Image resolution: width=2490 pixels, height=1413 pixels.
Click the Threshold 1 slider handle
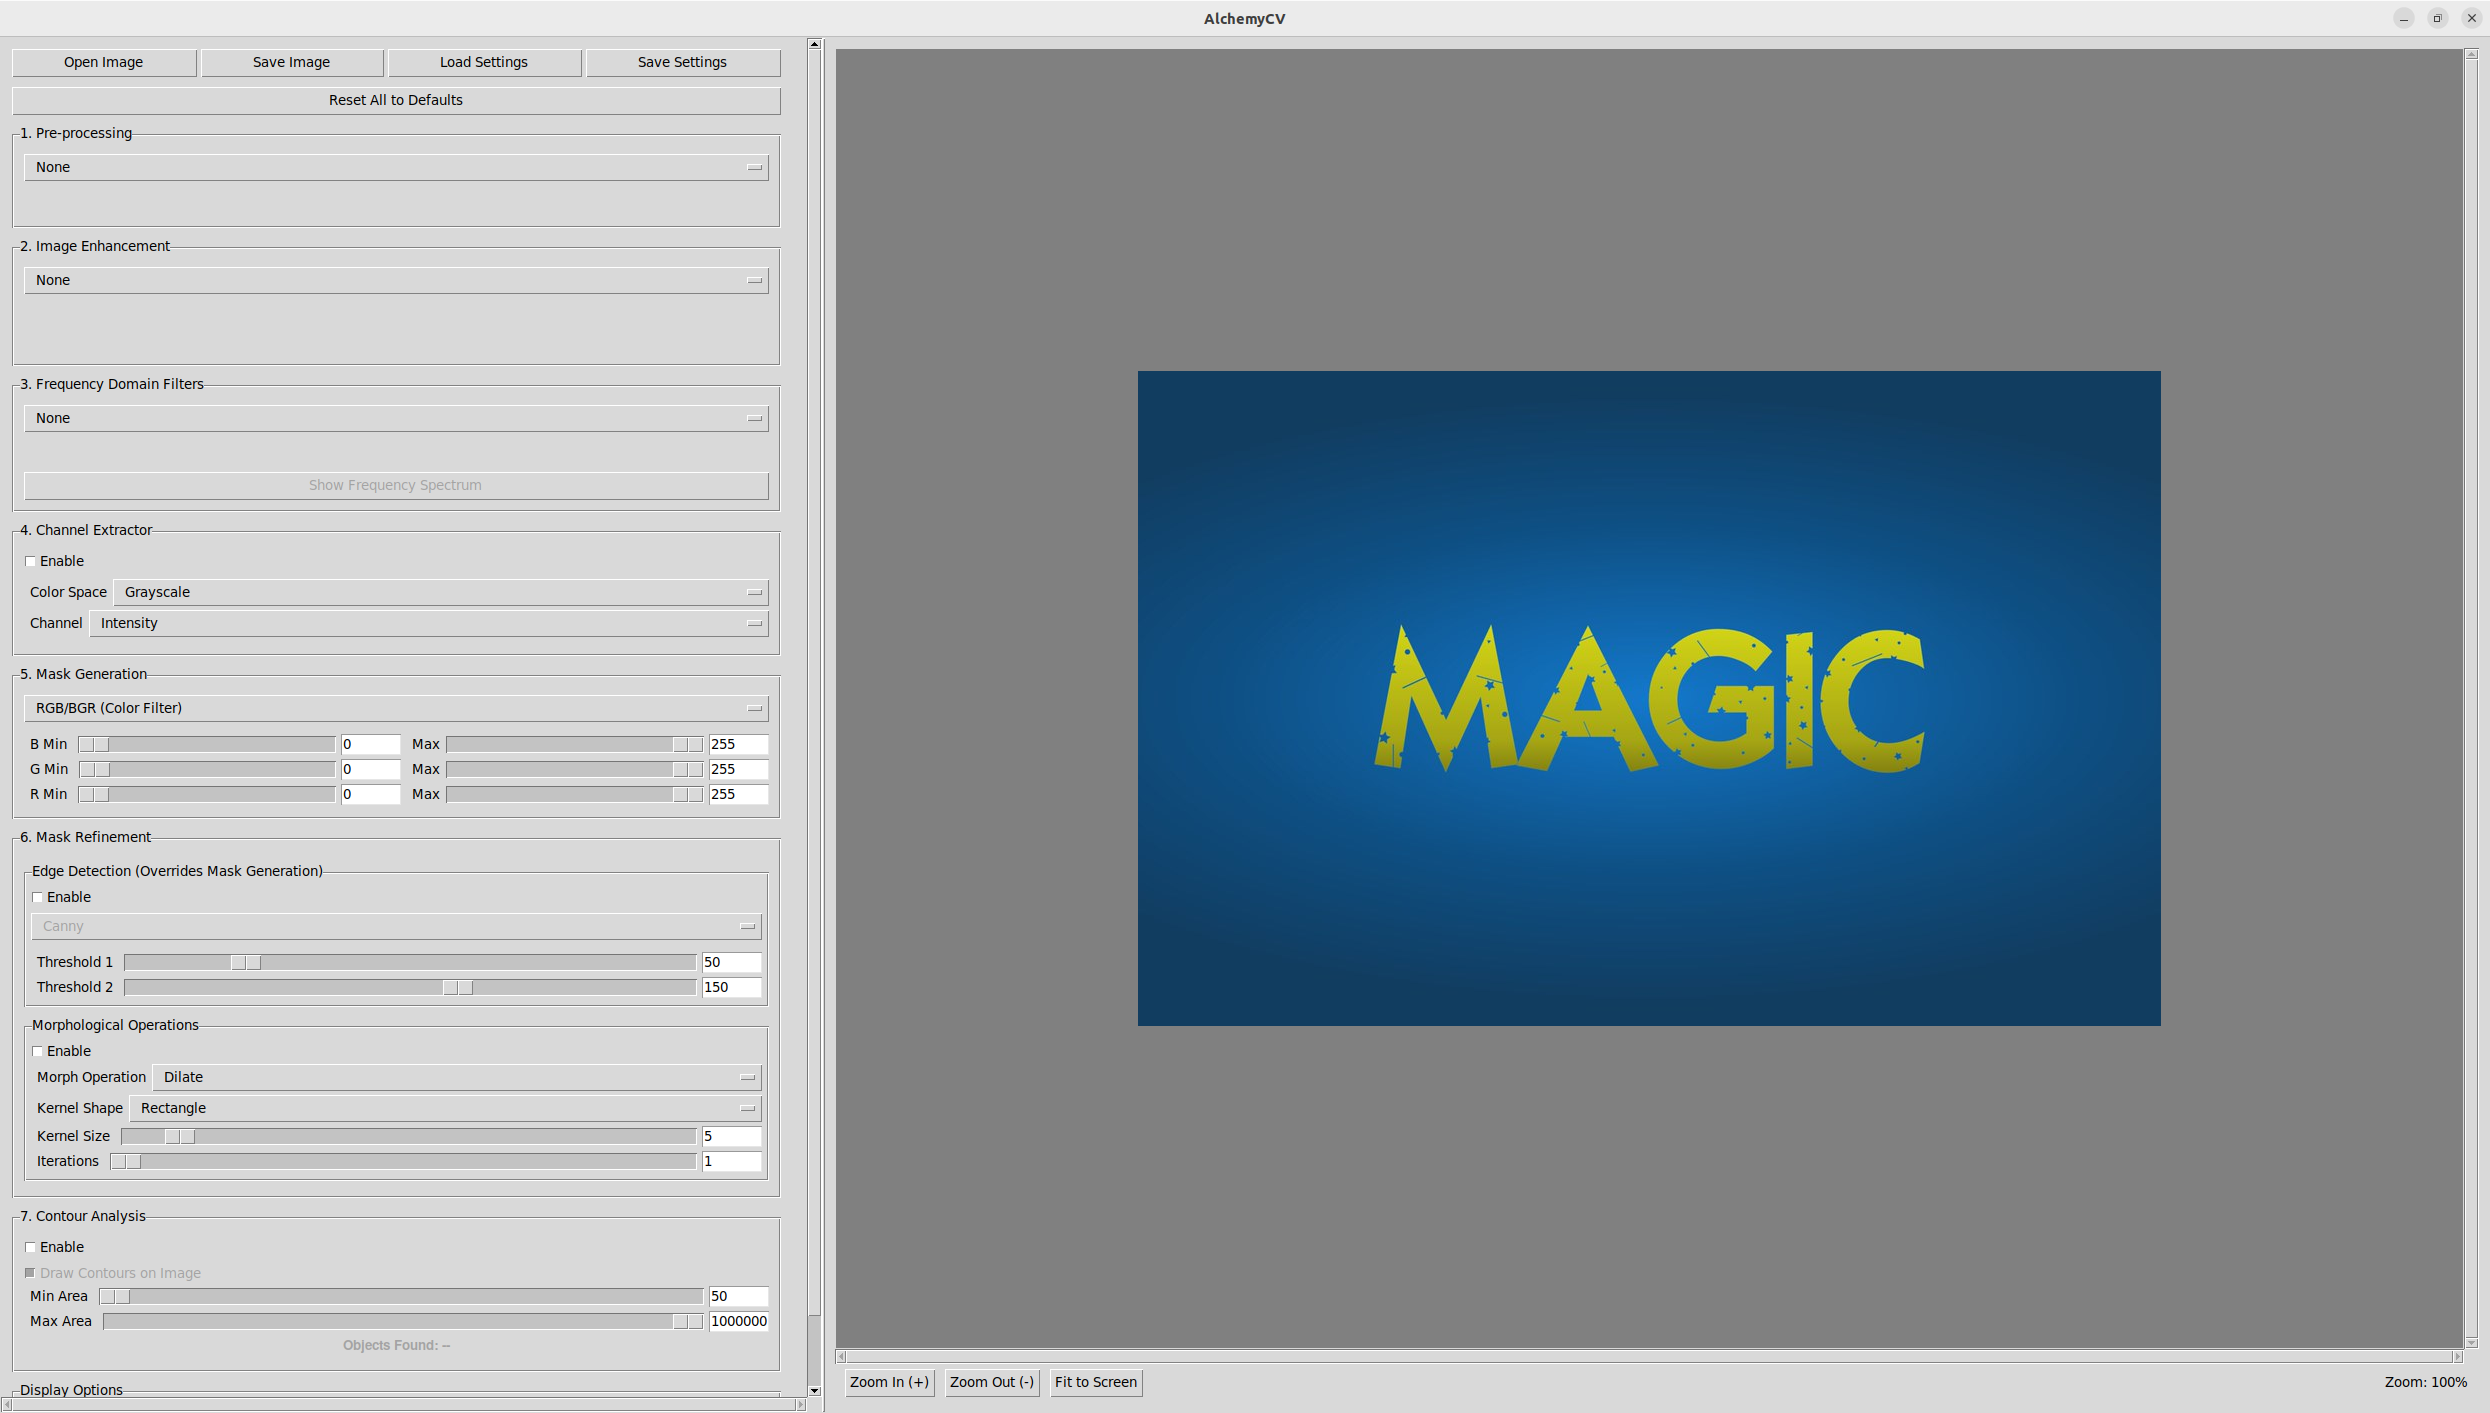(246, 962)
